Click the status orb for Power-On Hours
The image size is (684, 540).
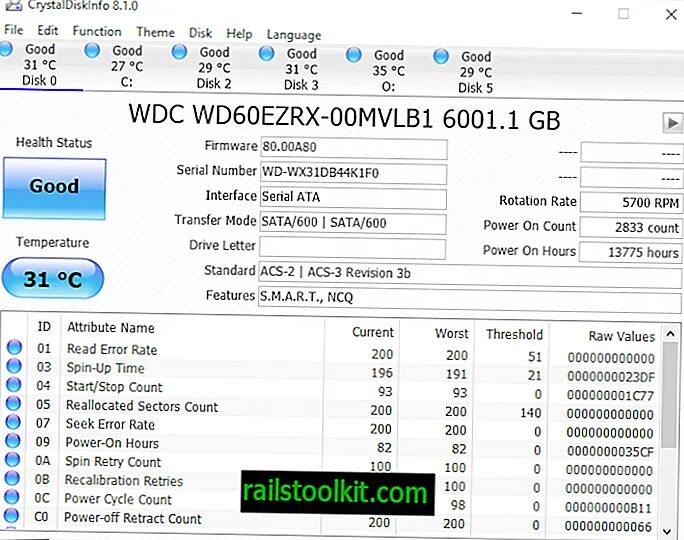[x=13, y=441]
